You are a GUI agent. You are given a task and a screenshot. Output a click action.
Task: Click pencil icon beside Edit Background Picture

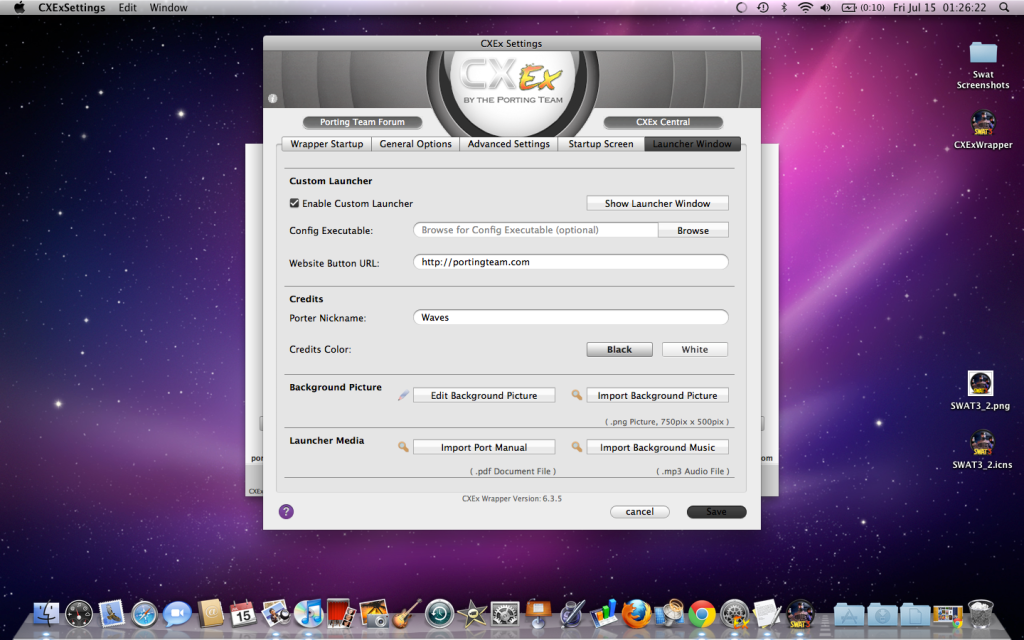[x=404, y=395]
